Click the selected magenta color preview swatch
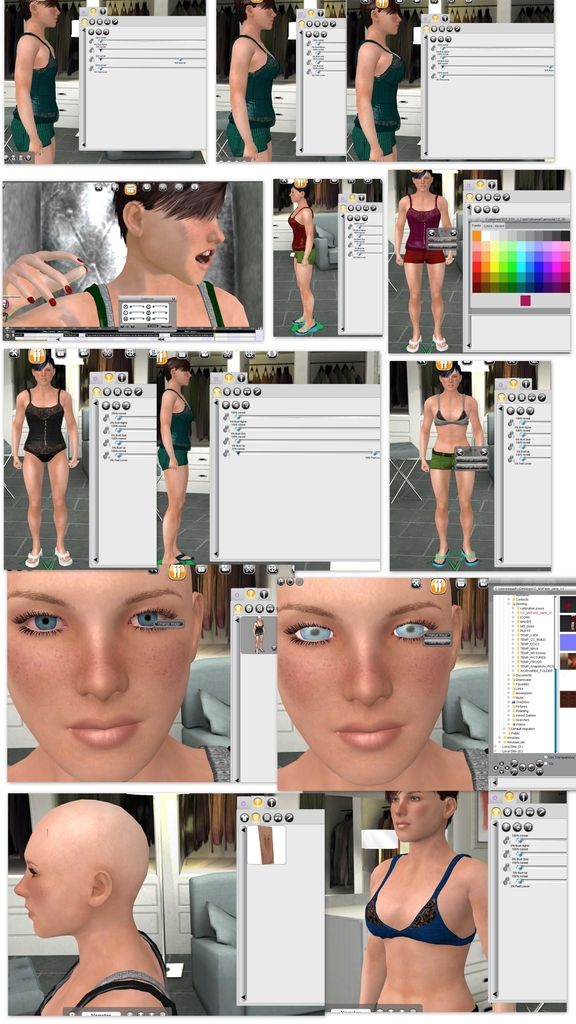Image resolution: width=576 pixels, height=1024 pixels. [x=526, y=300]
